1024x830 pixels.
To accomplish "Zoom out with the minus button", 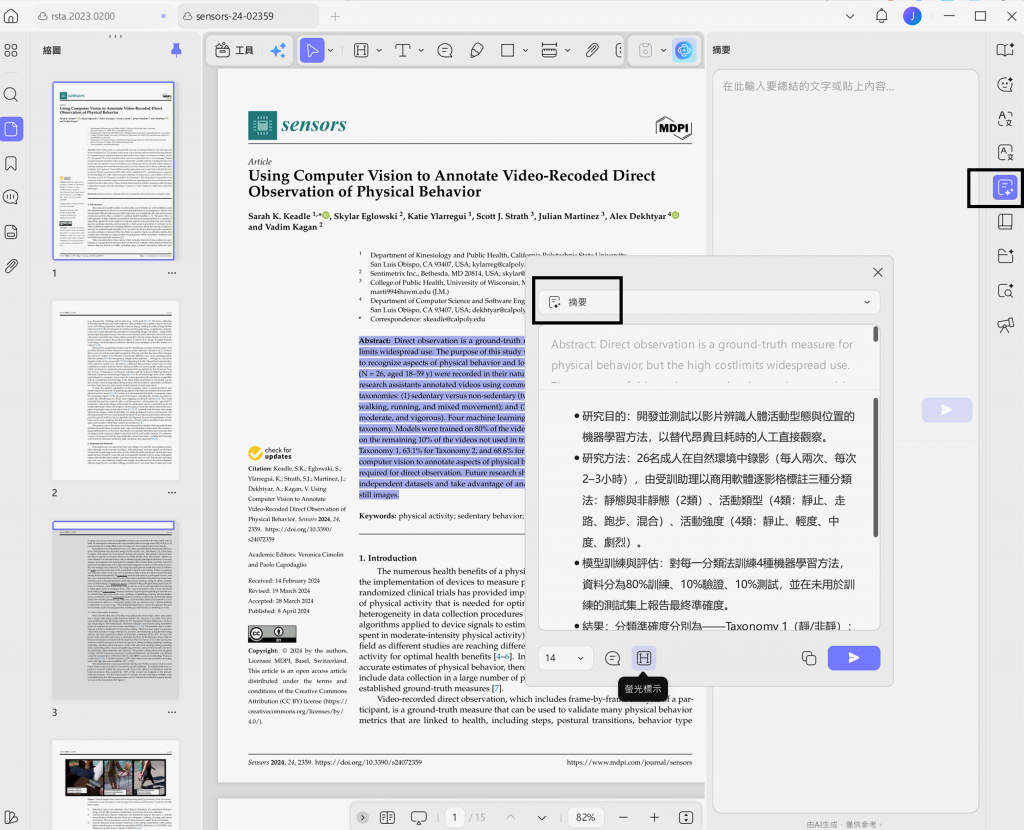I will (x=623, y=817).
